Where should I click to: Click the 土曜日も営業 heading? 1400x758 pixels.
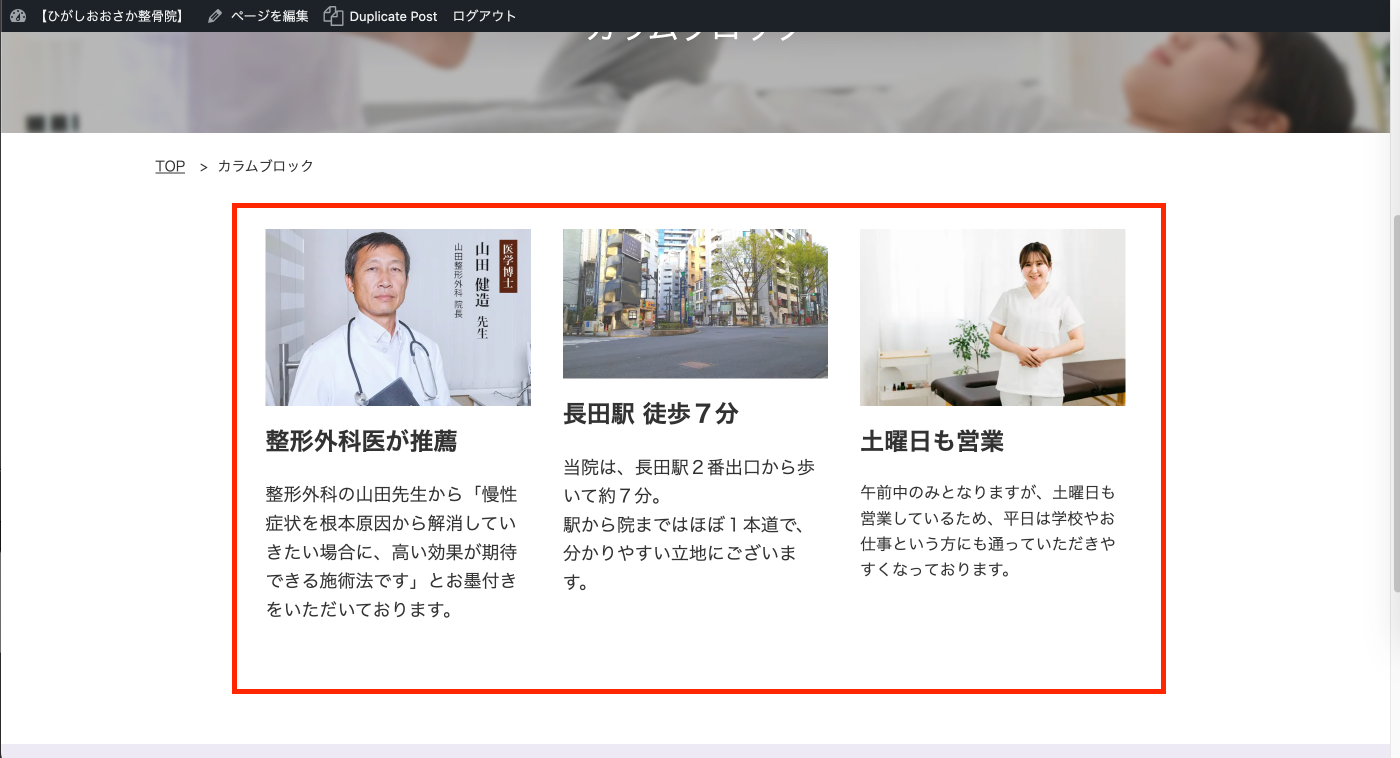[931, 441]
